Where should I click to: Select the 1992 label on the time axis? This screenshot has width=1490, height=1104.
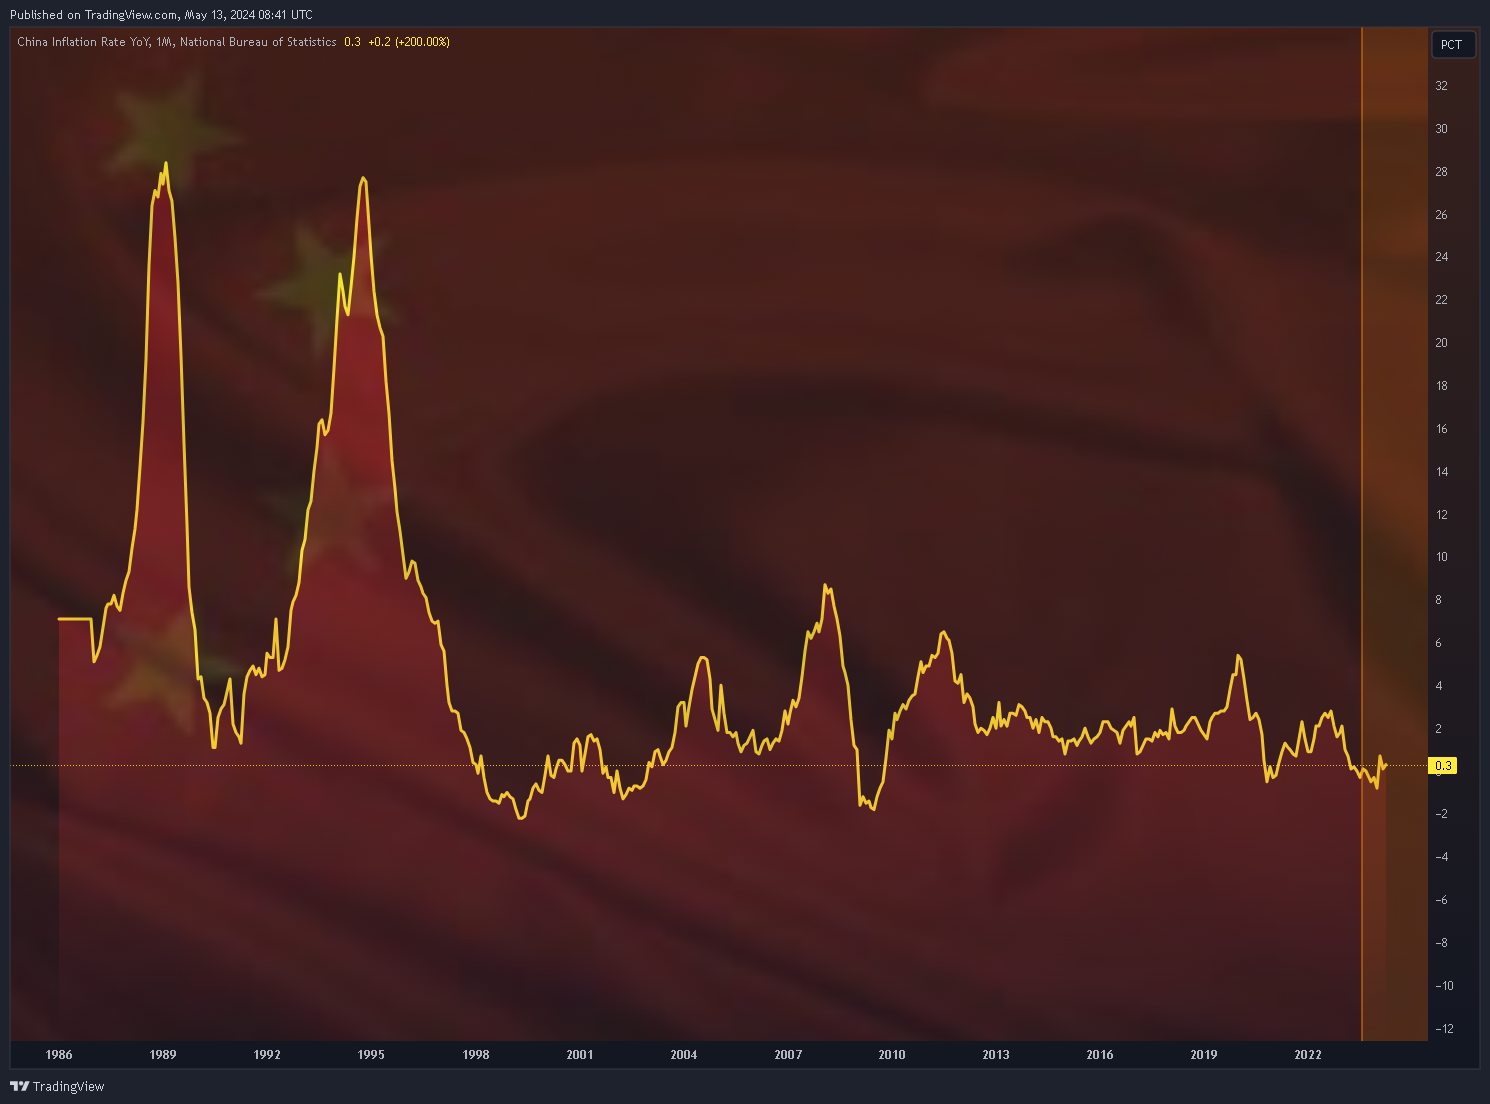point(267,1055)
